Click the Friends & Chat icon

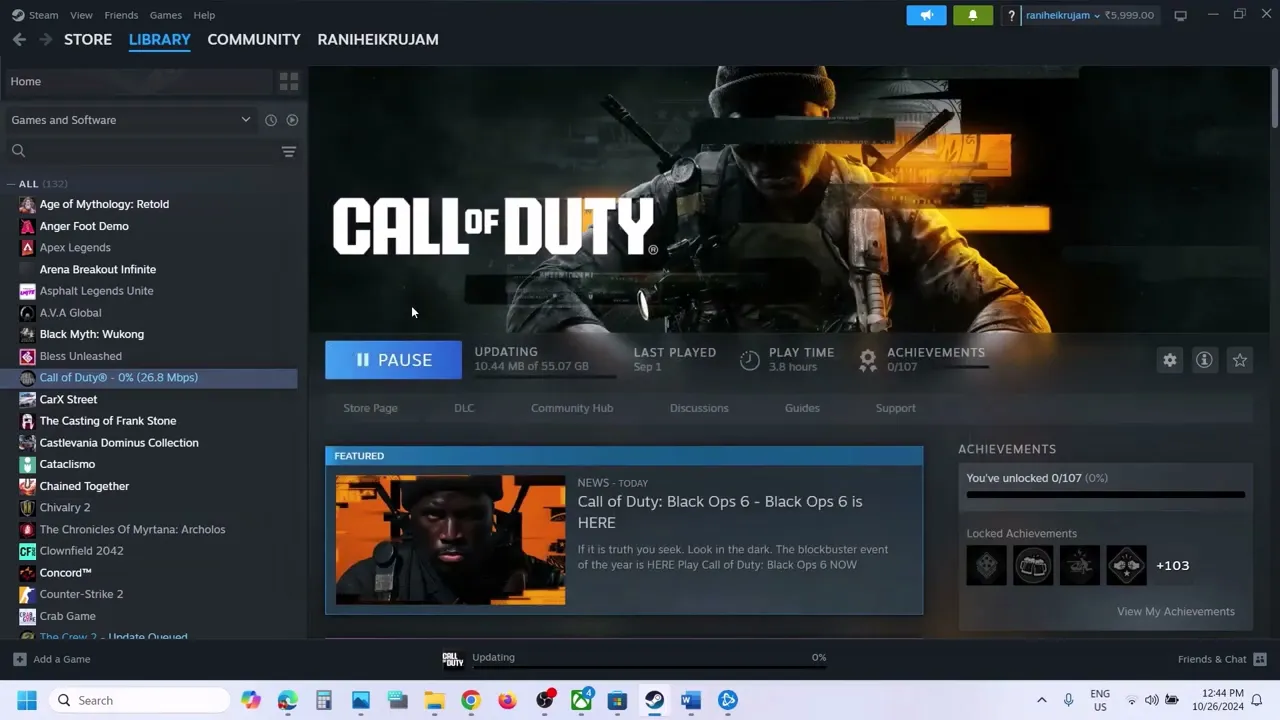1260,659
